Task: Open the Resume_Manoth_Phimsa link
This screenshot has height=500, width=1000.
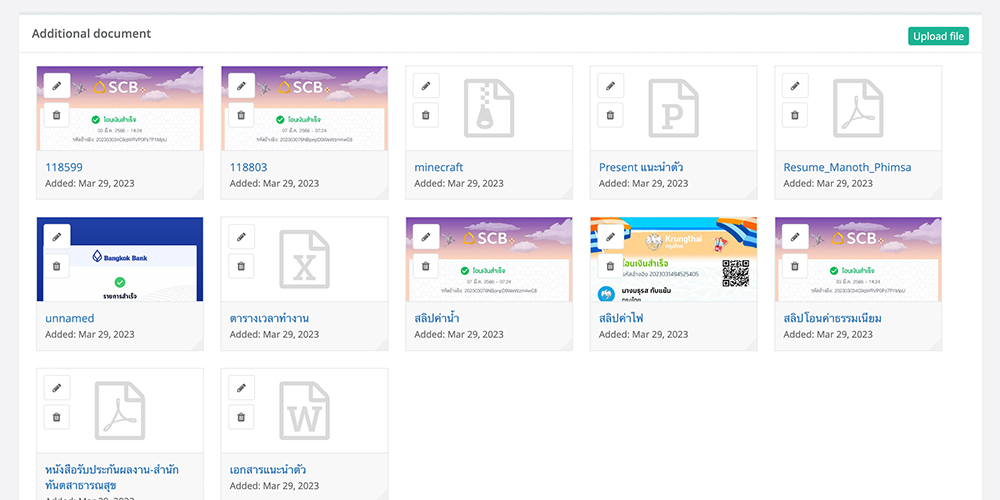Action: 847,168
